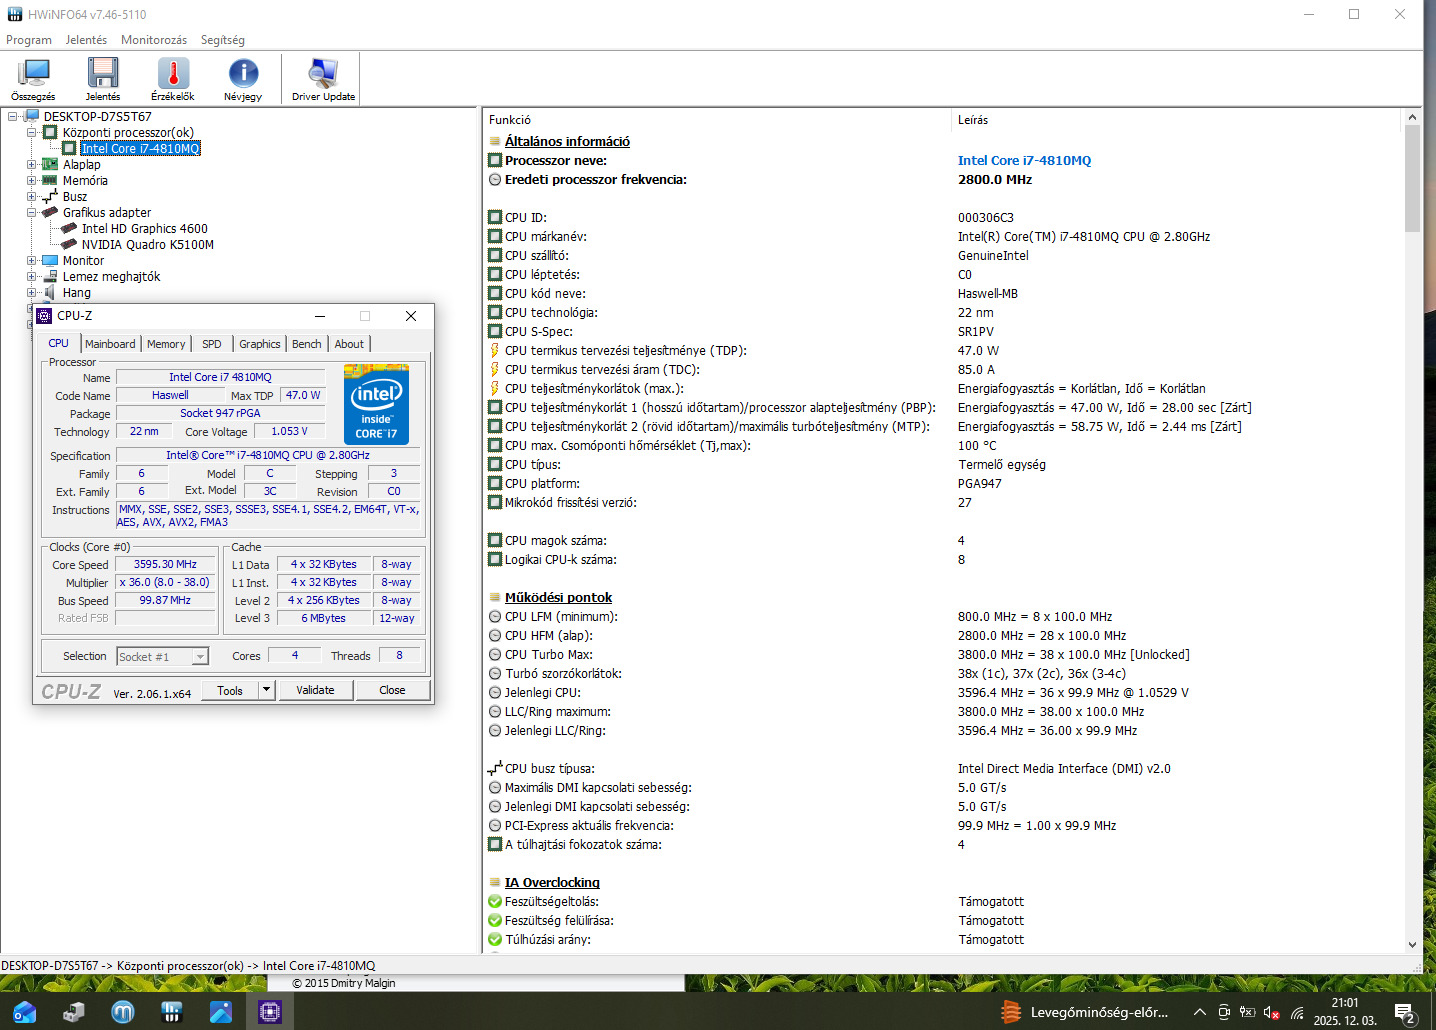Click the Intel inside Core i7 logo in CPU-Z
Viewport: 1436px width, 1030px height.
coord(376,404)
